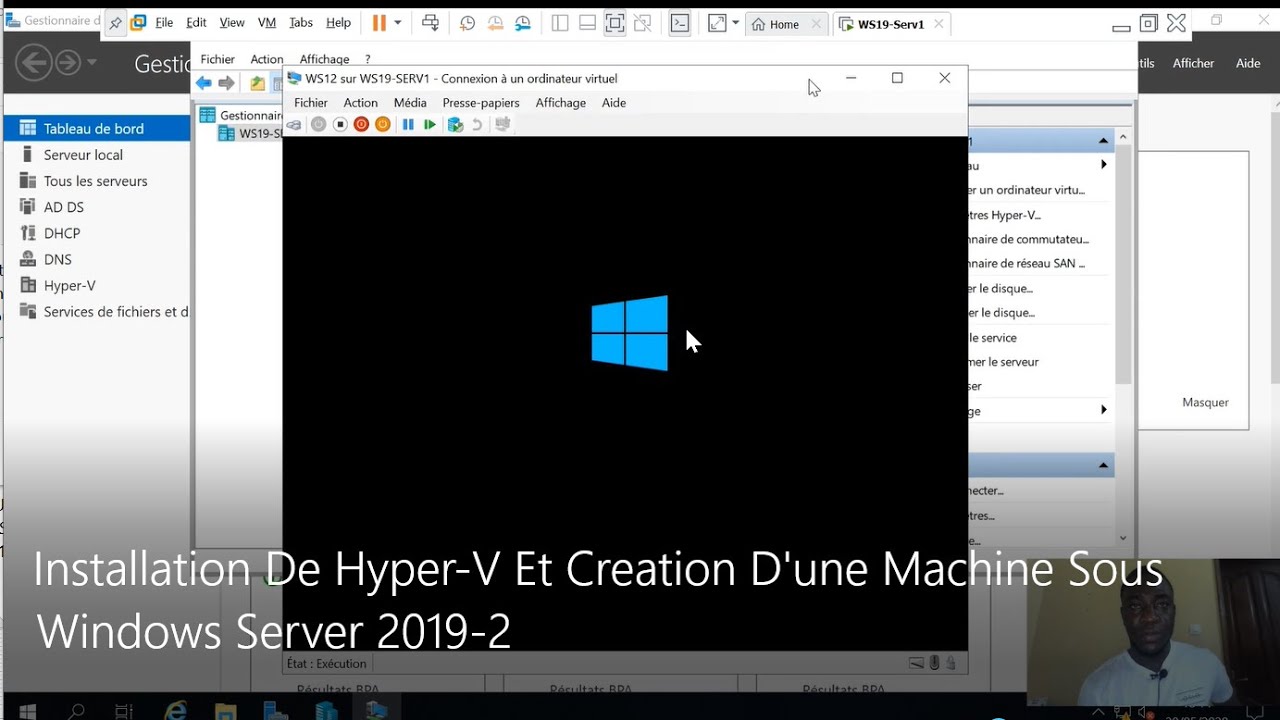Collapse the upper Actions pane section
Viewport: 1280px width, 720px height.
point(1103,141)
